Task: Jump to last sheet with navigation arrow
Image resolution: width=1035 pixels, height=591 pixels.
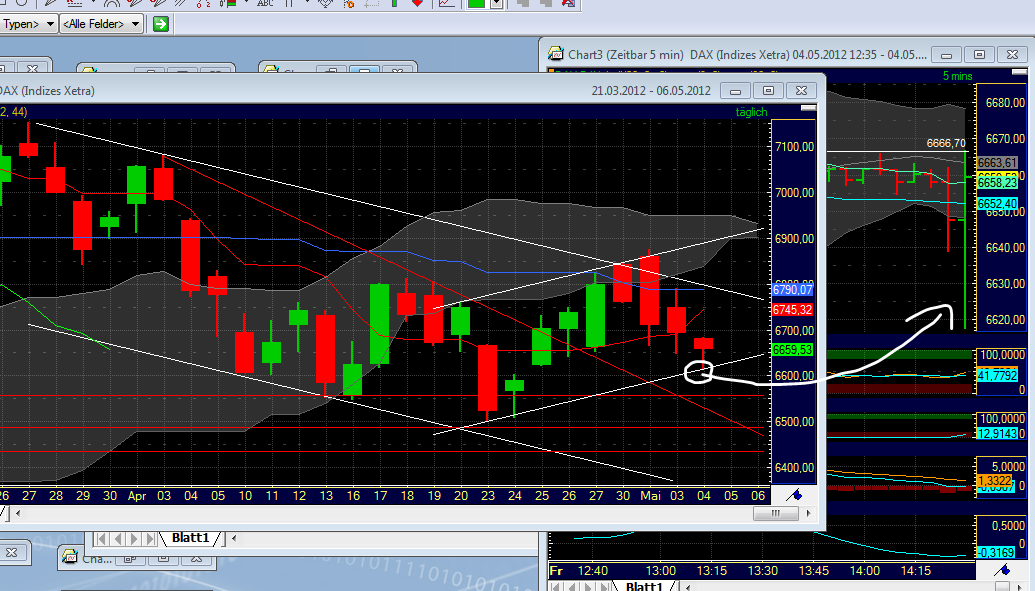Action: (150, 539)
